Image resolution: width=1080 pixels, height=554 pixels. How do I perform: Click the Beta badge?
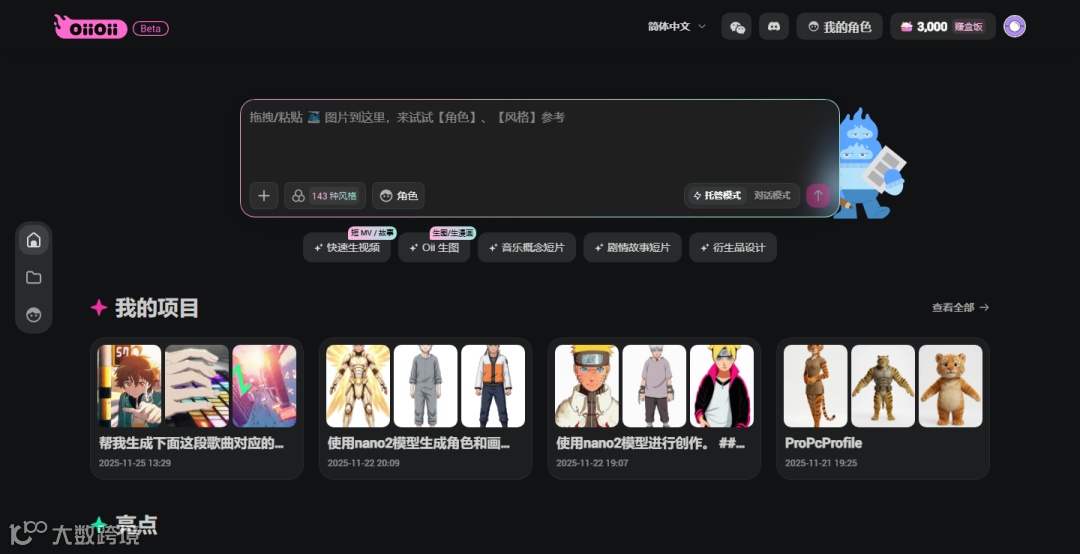151,28
